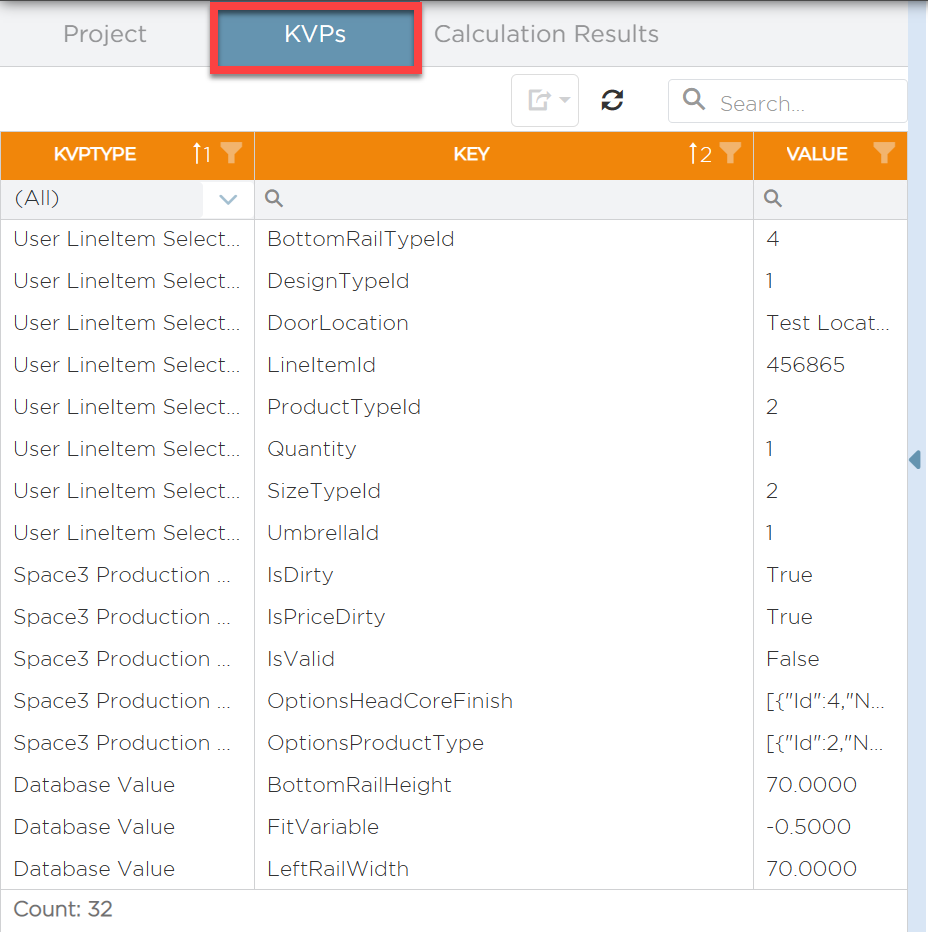Click the Search input field
Viewport: 928px width, 932px height.
click(x=788, y=102)
